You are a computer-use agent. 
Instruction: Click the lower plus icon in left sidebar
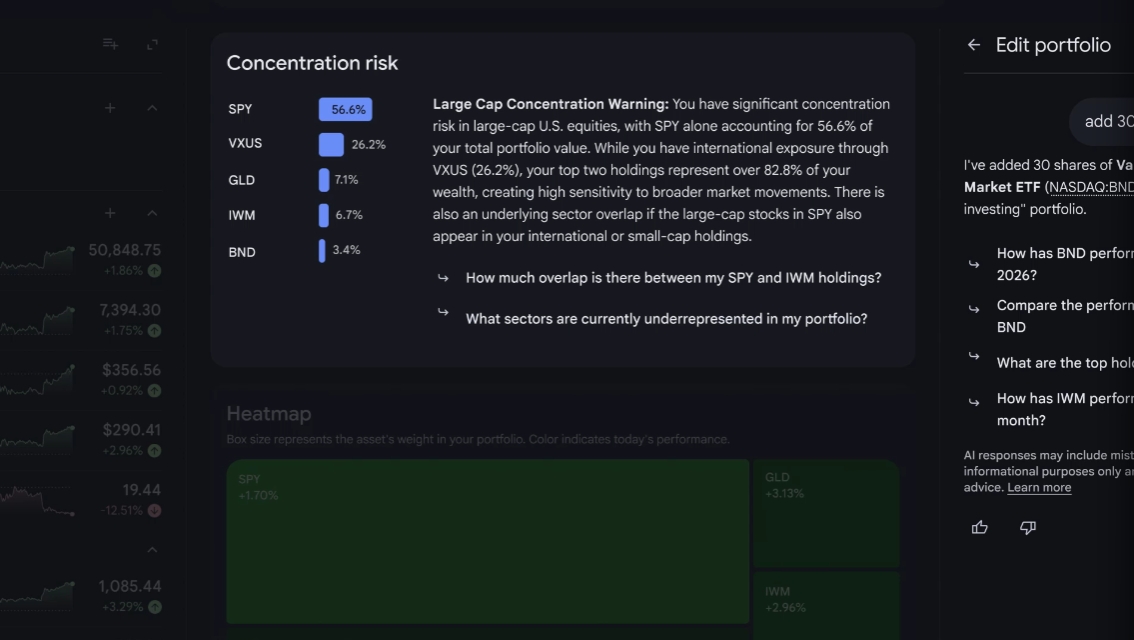pos(109,213)
